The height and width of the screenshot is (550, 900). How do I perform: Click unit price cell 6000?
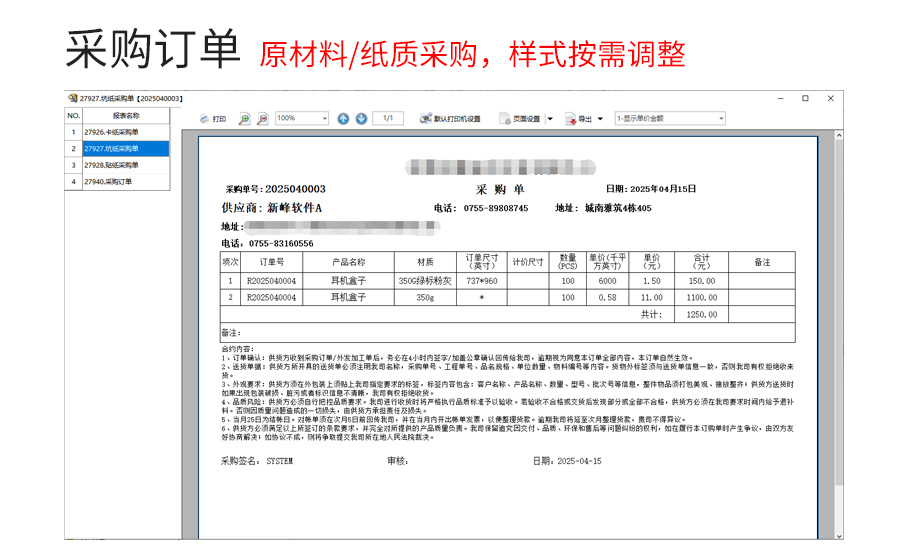click(x=607, y=281)
